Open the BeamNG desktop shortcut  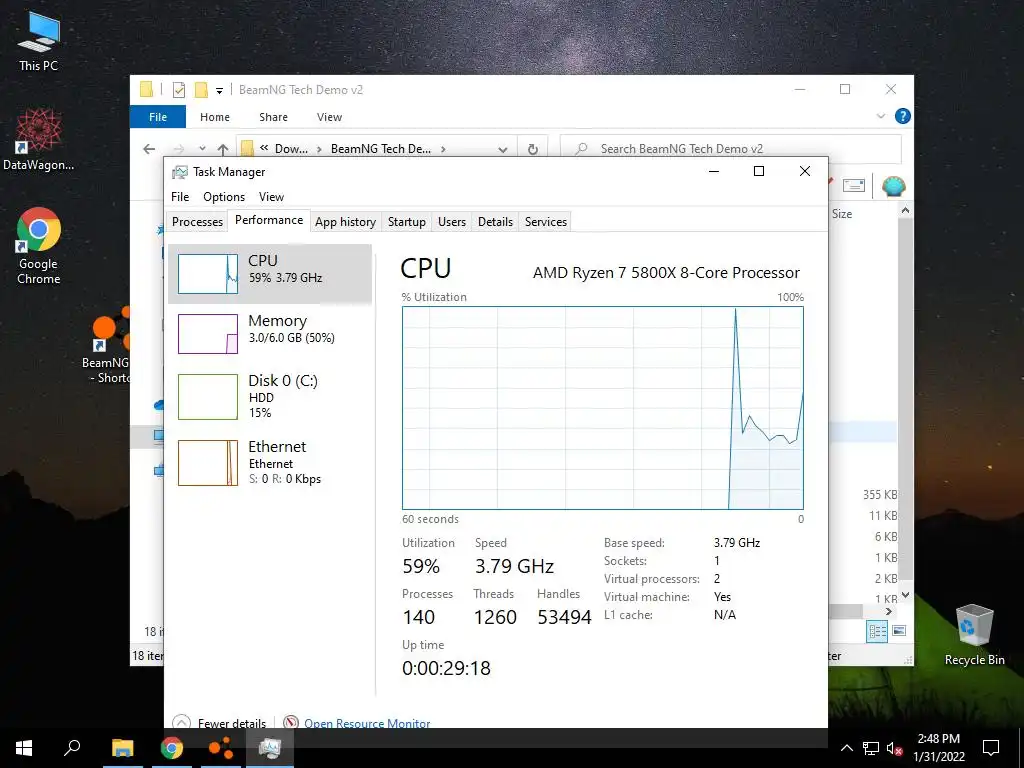(108, 346)
